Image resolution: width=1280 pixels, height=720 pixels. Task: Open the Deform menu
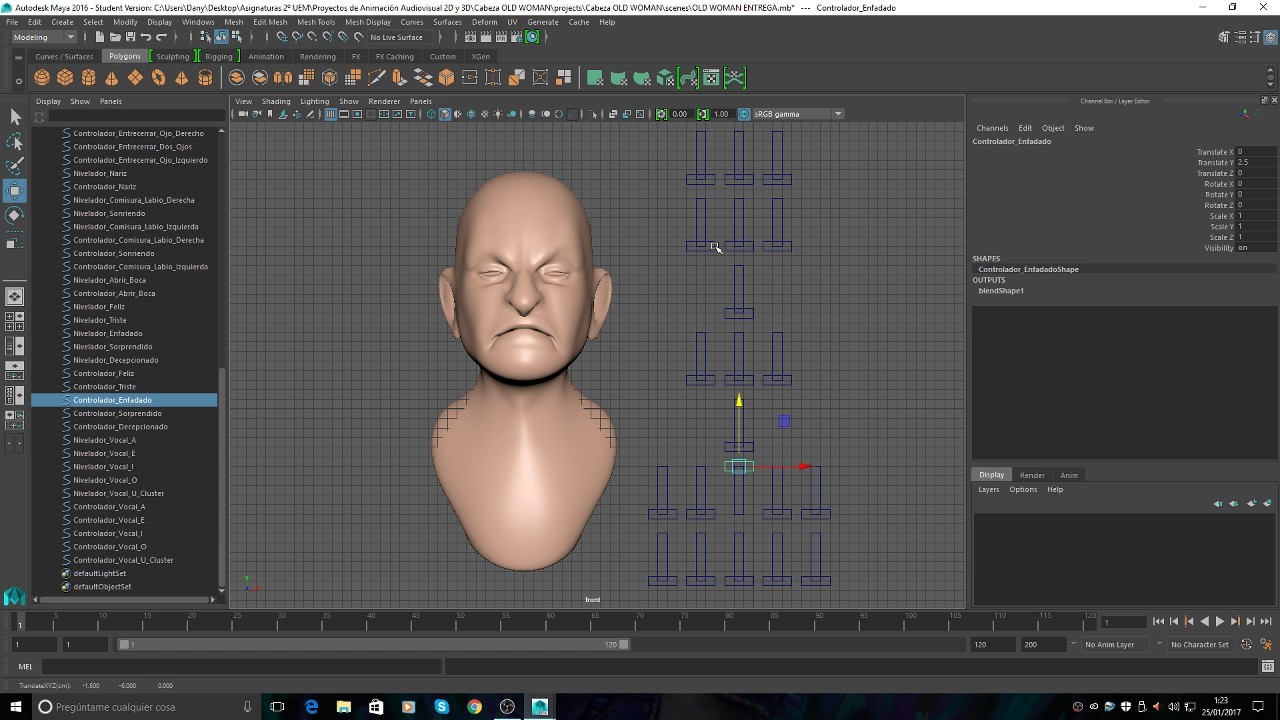click(x=484, y=21)
